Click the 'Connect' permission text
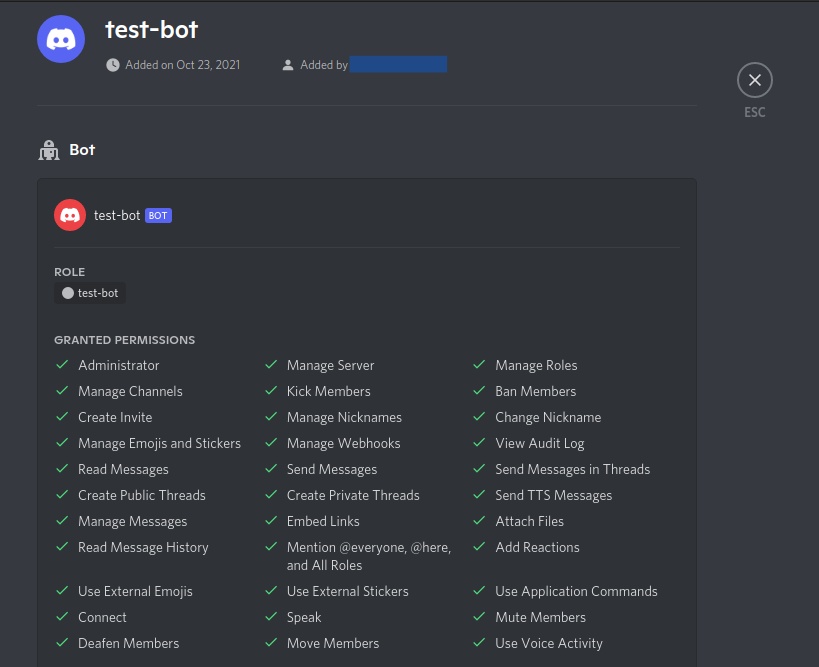Screen dimensions: 819x667 point(102,617)
